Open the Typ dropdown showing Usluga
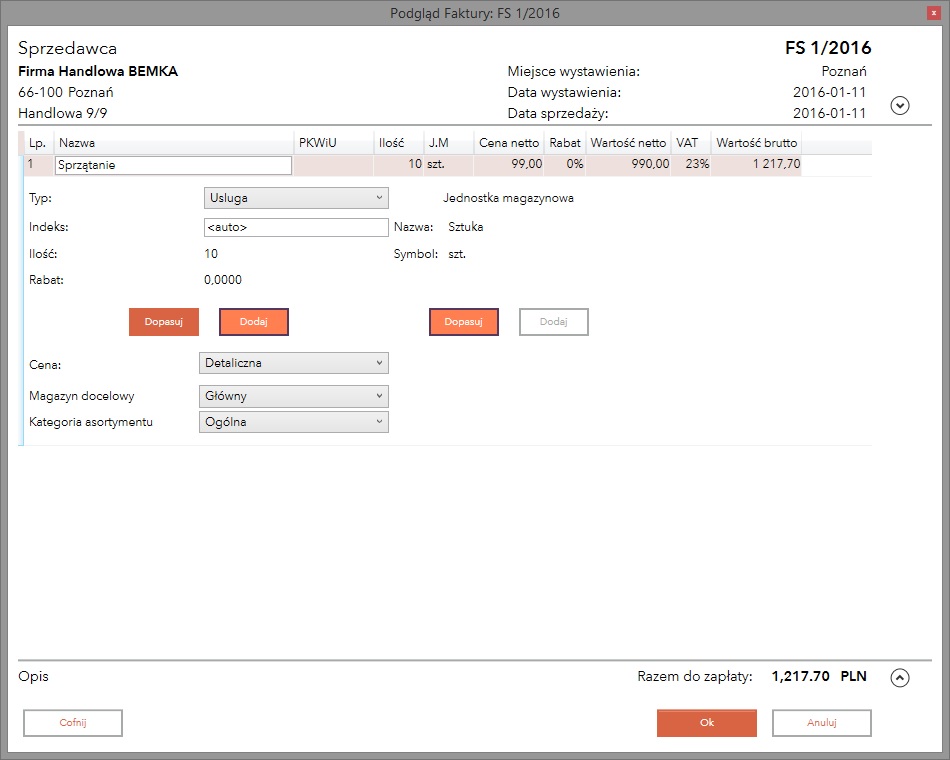 [296, 198]
